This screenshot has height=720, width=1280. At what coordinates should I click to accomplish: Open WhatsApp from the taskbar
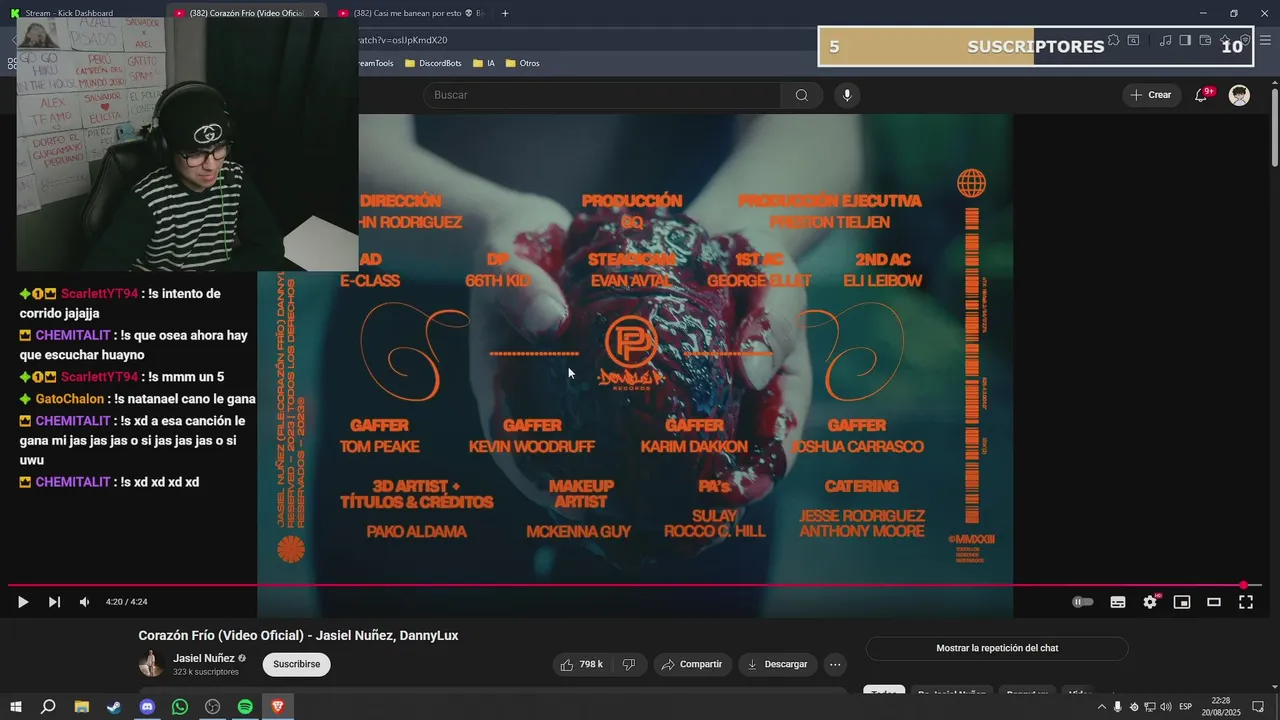pos(180,707)
